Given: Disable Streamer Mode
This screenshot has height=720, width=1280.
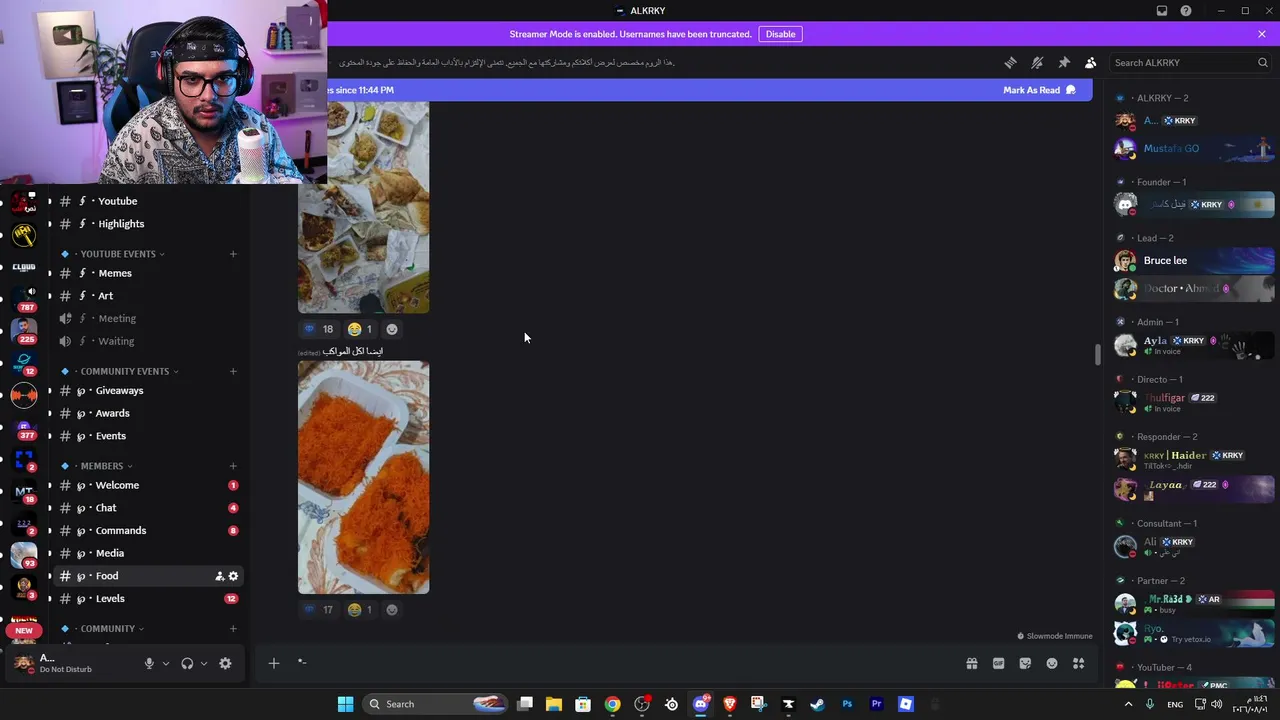Looking at the screenshot, I should click(780, 34).
